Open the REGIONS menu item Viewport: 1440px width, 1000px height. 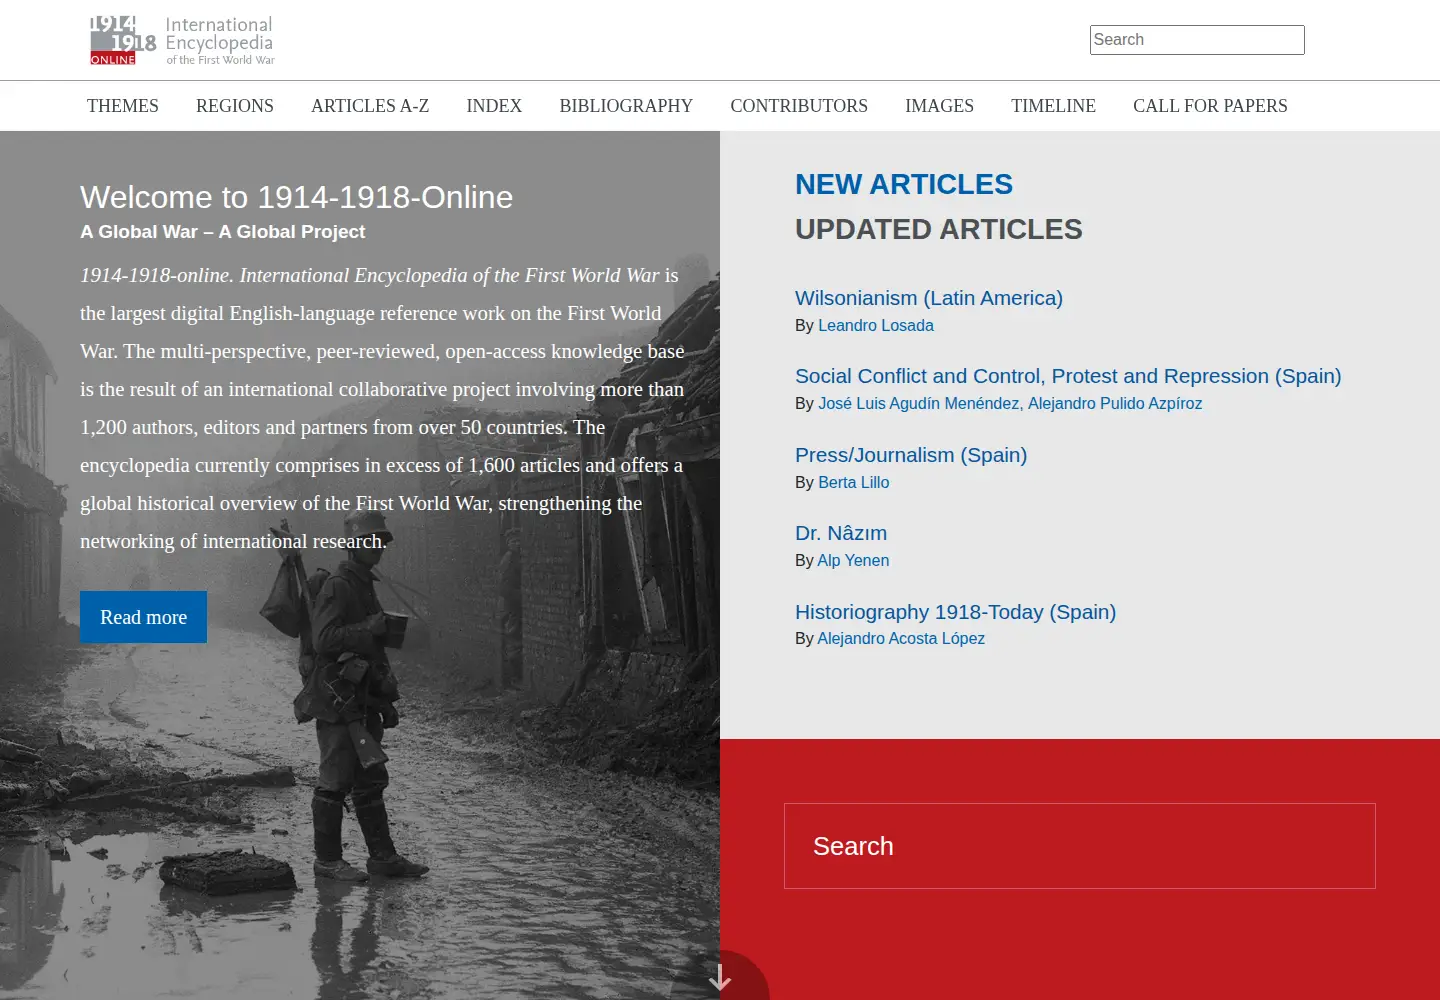click(x=235, y=106)
